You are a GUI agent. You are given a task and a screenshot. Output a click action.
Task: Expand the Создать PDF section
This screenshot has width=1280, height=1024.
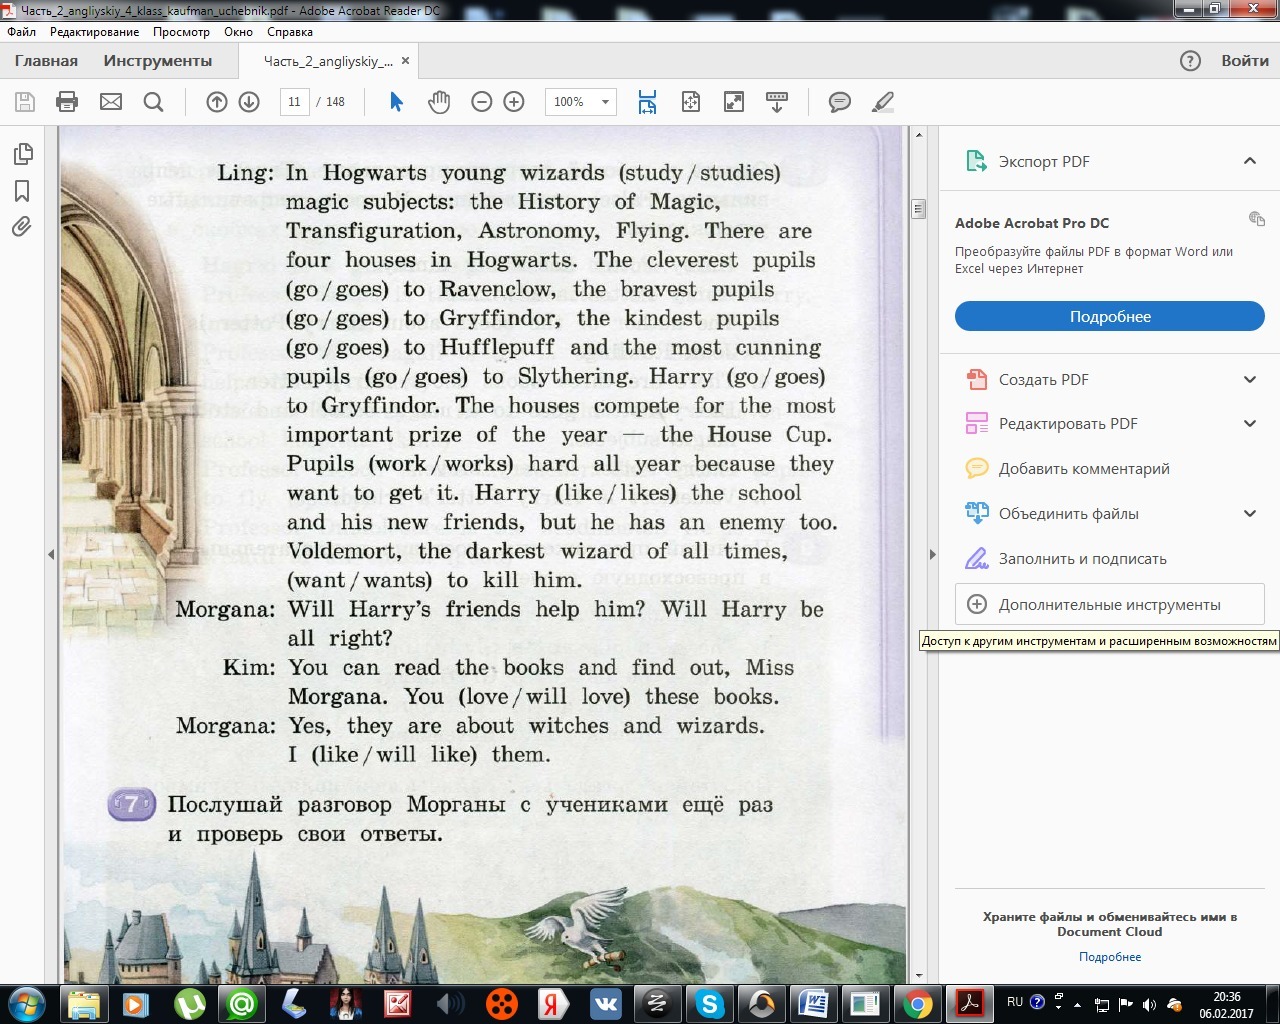click(1249, 380)
